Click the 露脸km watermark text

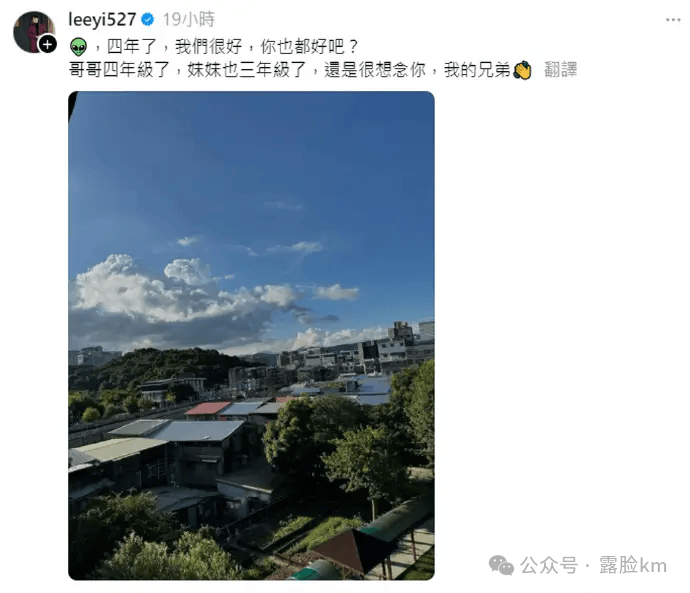coord(633,565)
